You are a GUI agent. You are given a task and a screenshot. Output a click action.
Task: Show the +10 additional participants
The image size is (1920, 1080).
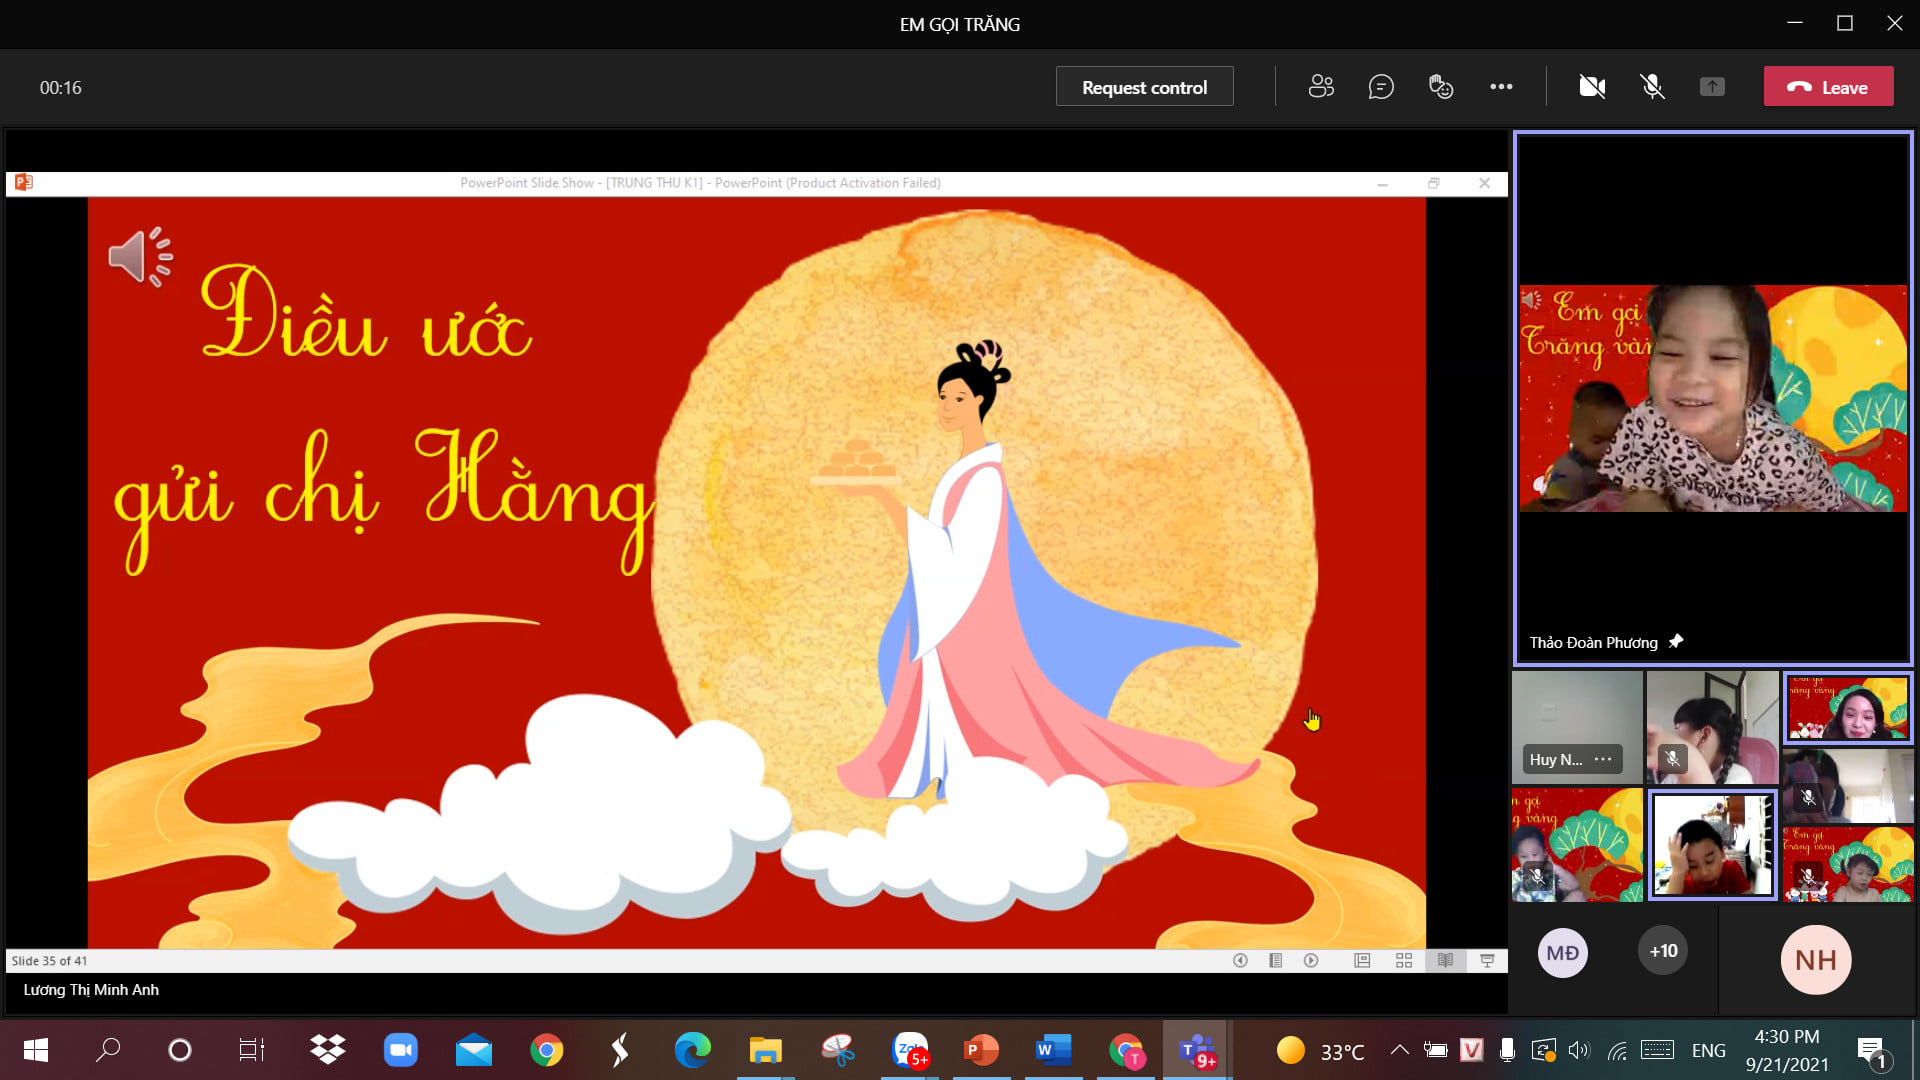coord(1663,951)
